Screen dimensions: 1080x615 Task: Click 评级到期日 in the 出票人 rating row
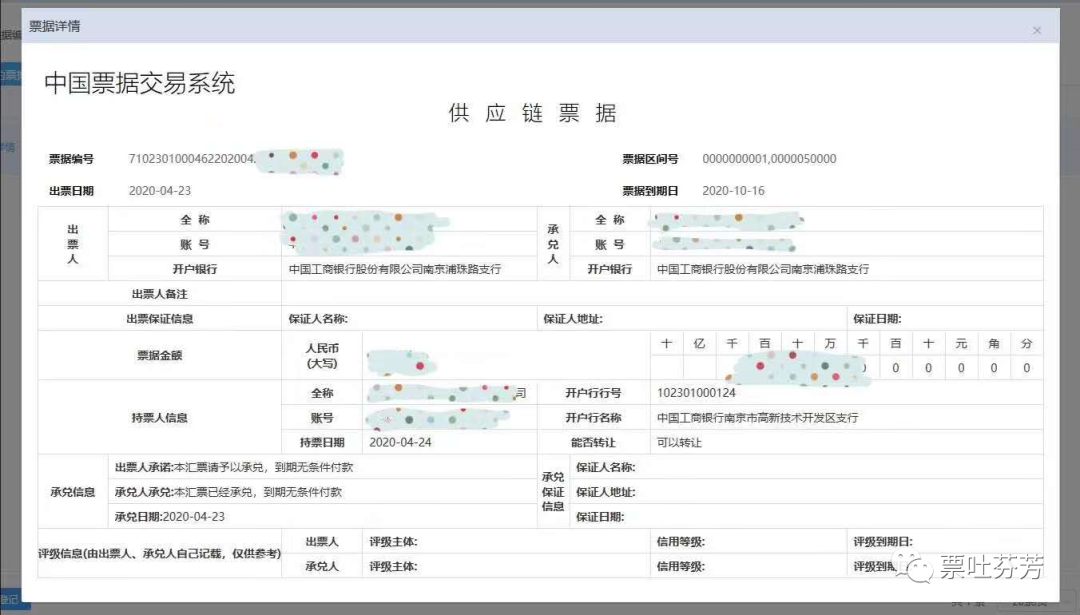click(x=883, y=542)
